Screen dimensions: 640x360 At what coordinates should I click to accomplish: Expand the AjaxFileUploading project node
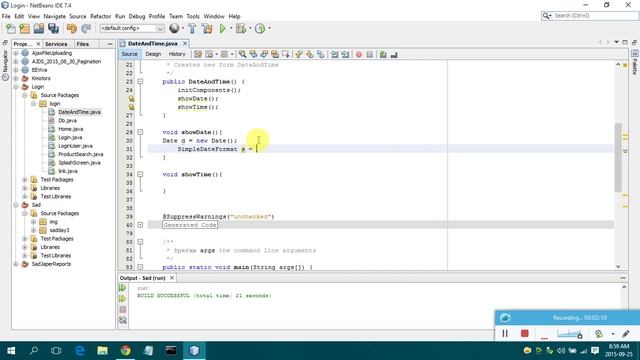point(16,53)
